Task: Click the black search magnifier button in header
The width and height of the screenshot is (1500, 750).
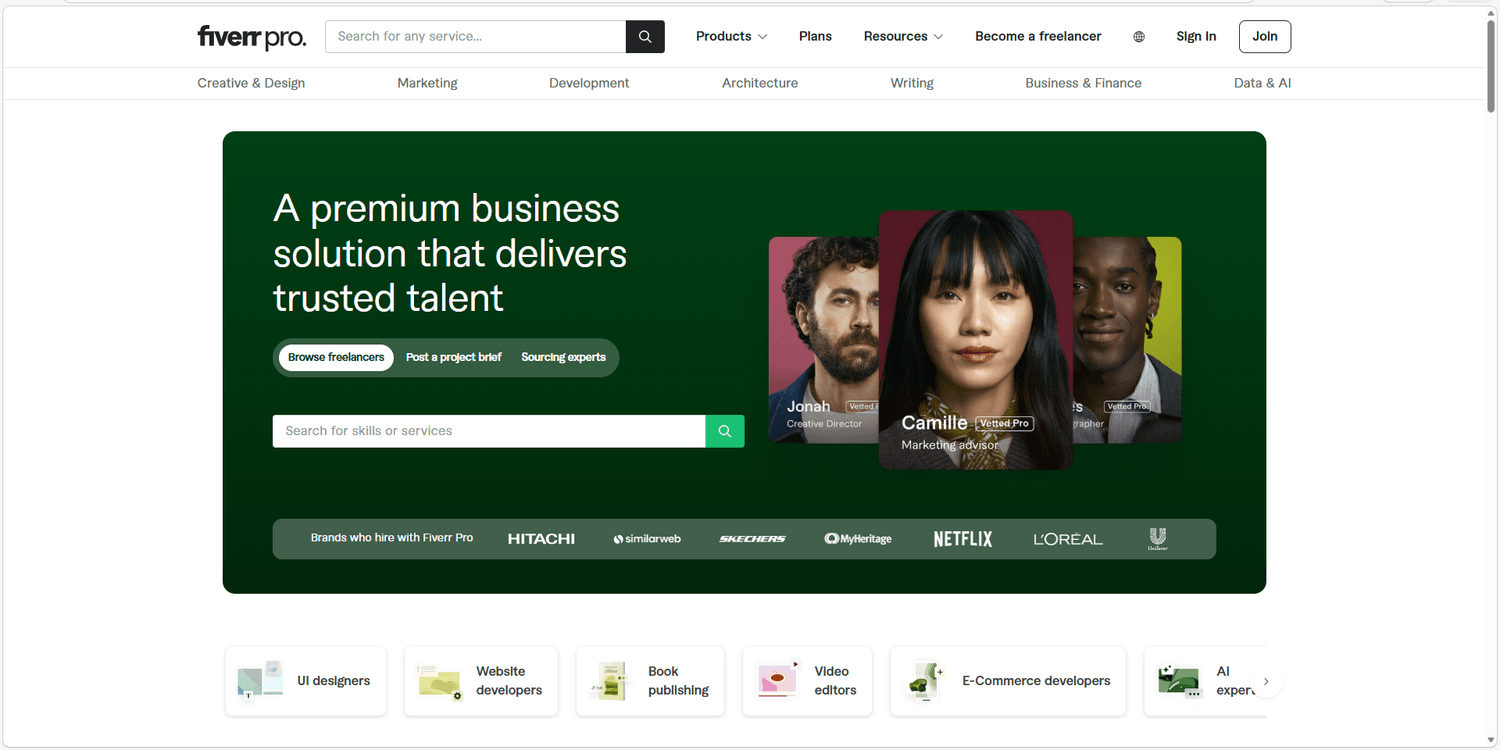Action: coord(645,37)
